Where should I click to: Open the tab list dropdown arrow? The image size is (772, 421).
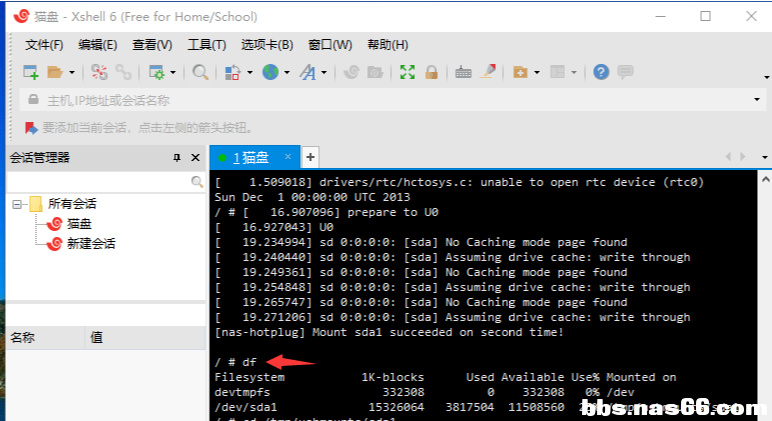pyautogui.click(x=765, y=158)
